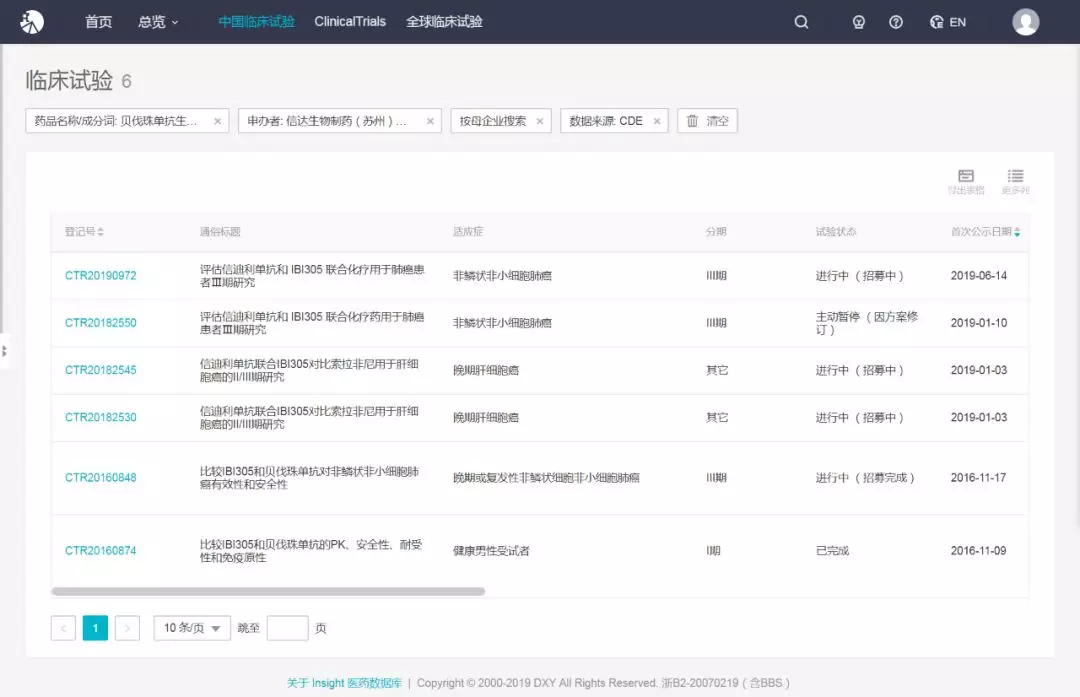Switch to the ClinicalTrials tab
Image resolution: width=1080 pixels, height=697 pixels.
(x=350, y=22)
